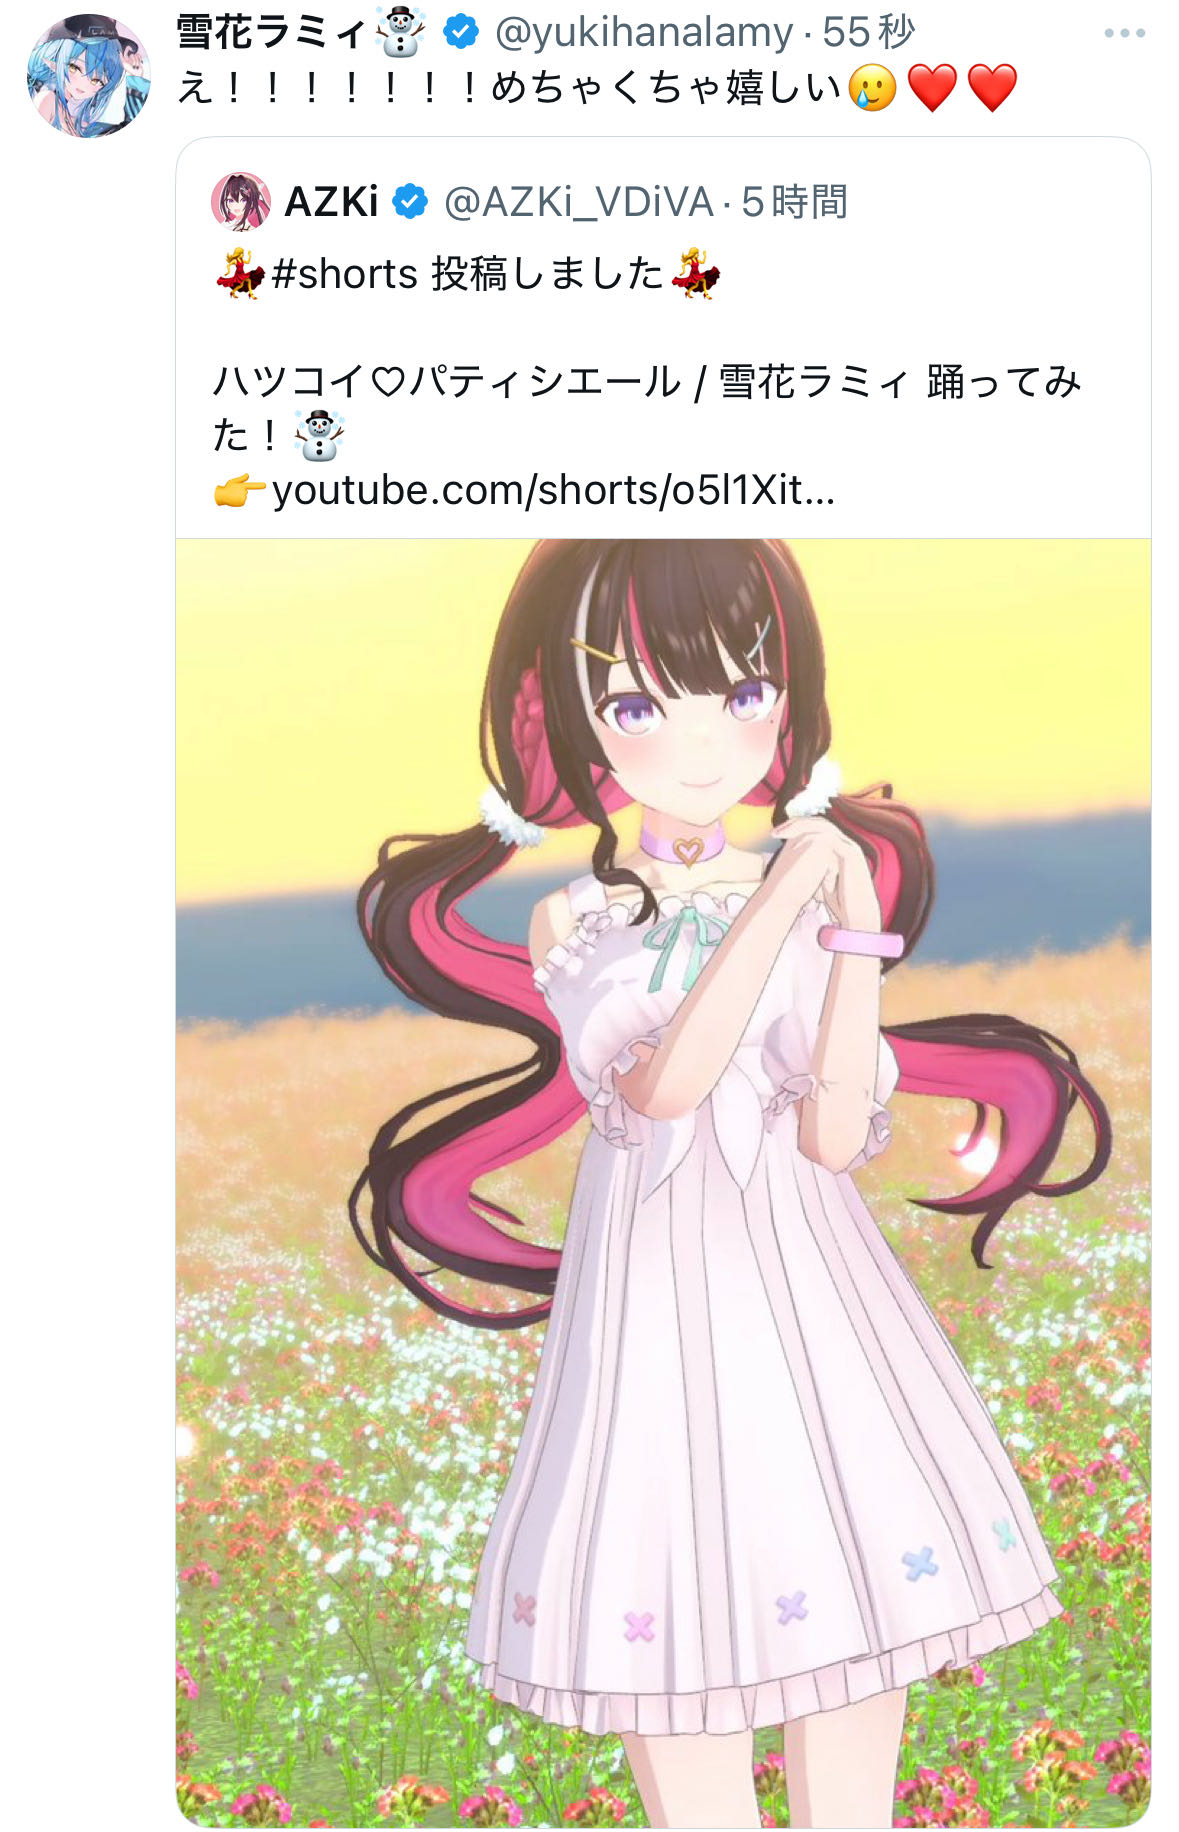
Task: Open AZKi's small profile avatar
Action: [x=241, y=201]
